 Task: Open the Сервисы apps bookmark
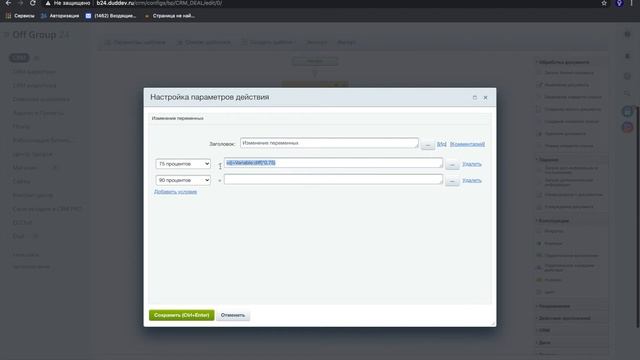(x=20, y=16)
